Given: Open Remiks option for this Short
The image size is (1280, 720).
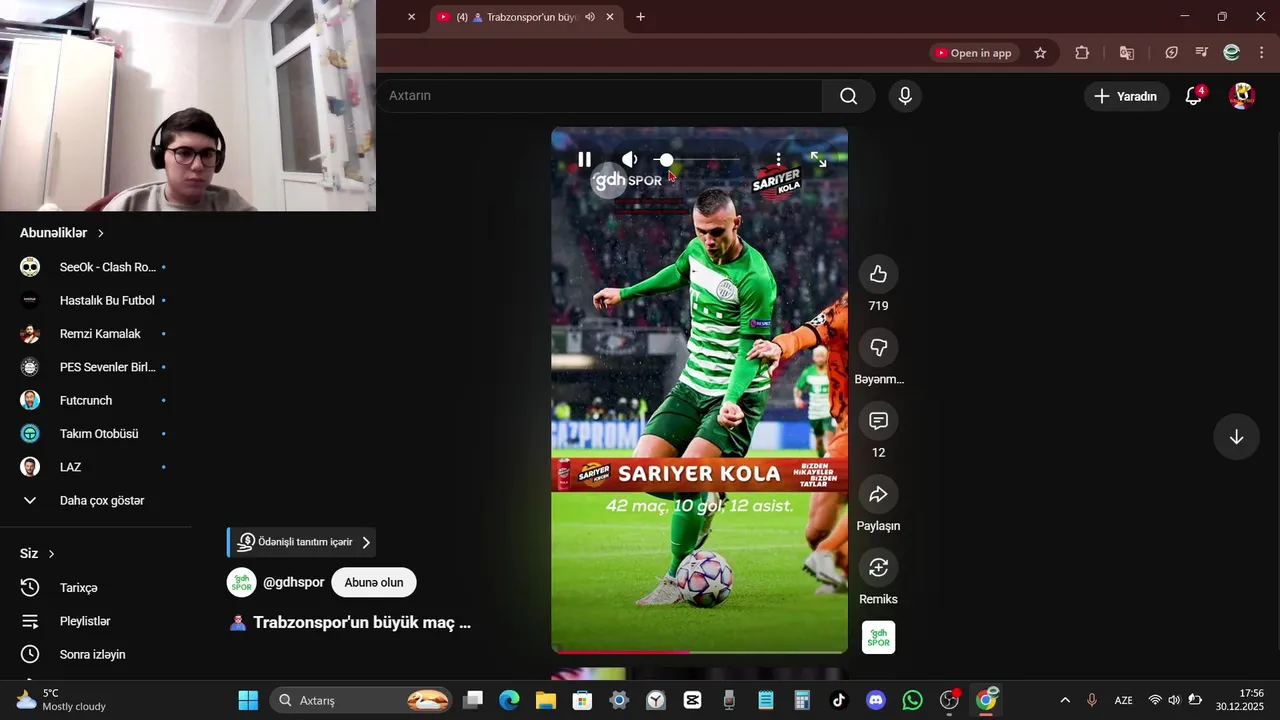Looking at the screenshot, I should pos(878,567).
